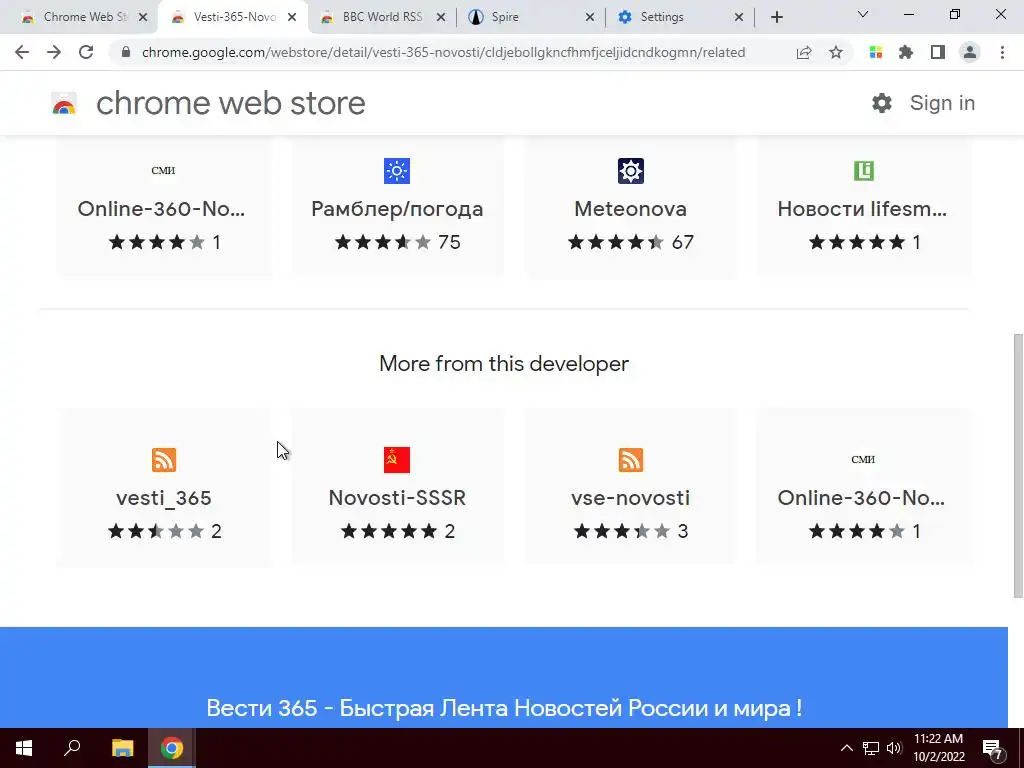Close the Spire tab

click(590, 18)
